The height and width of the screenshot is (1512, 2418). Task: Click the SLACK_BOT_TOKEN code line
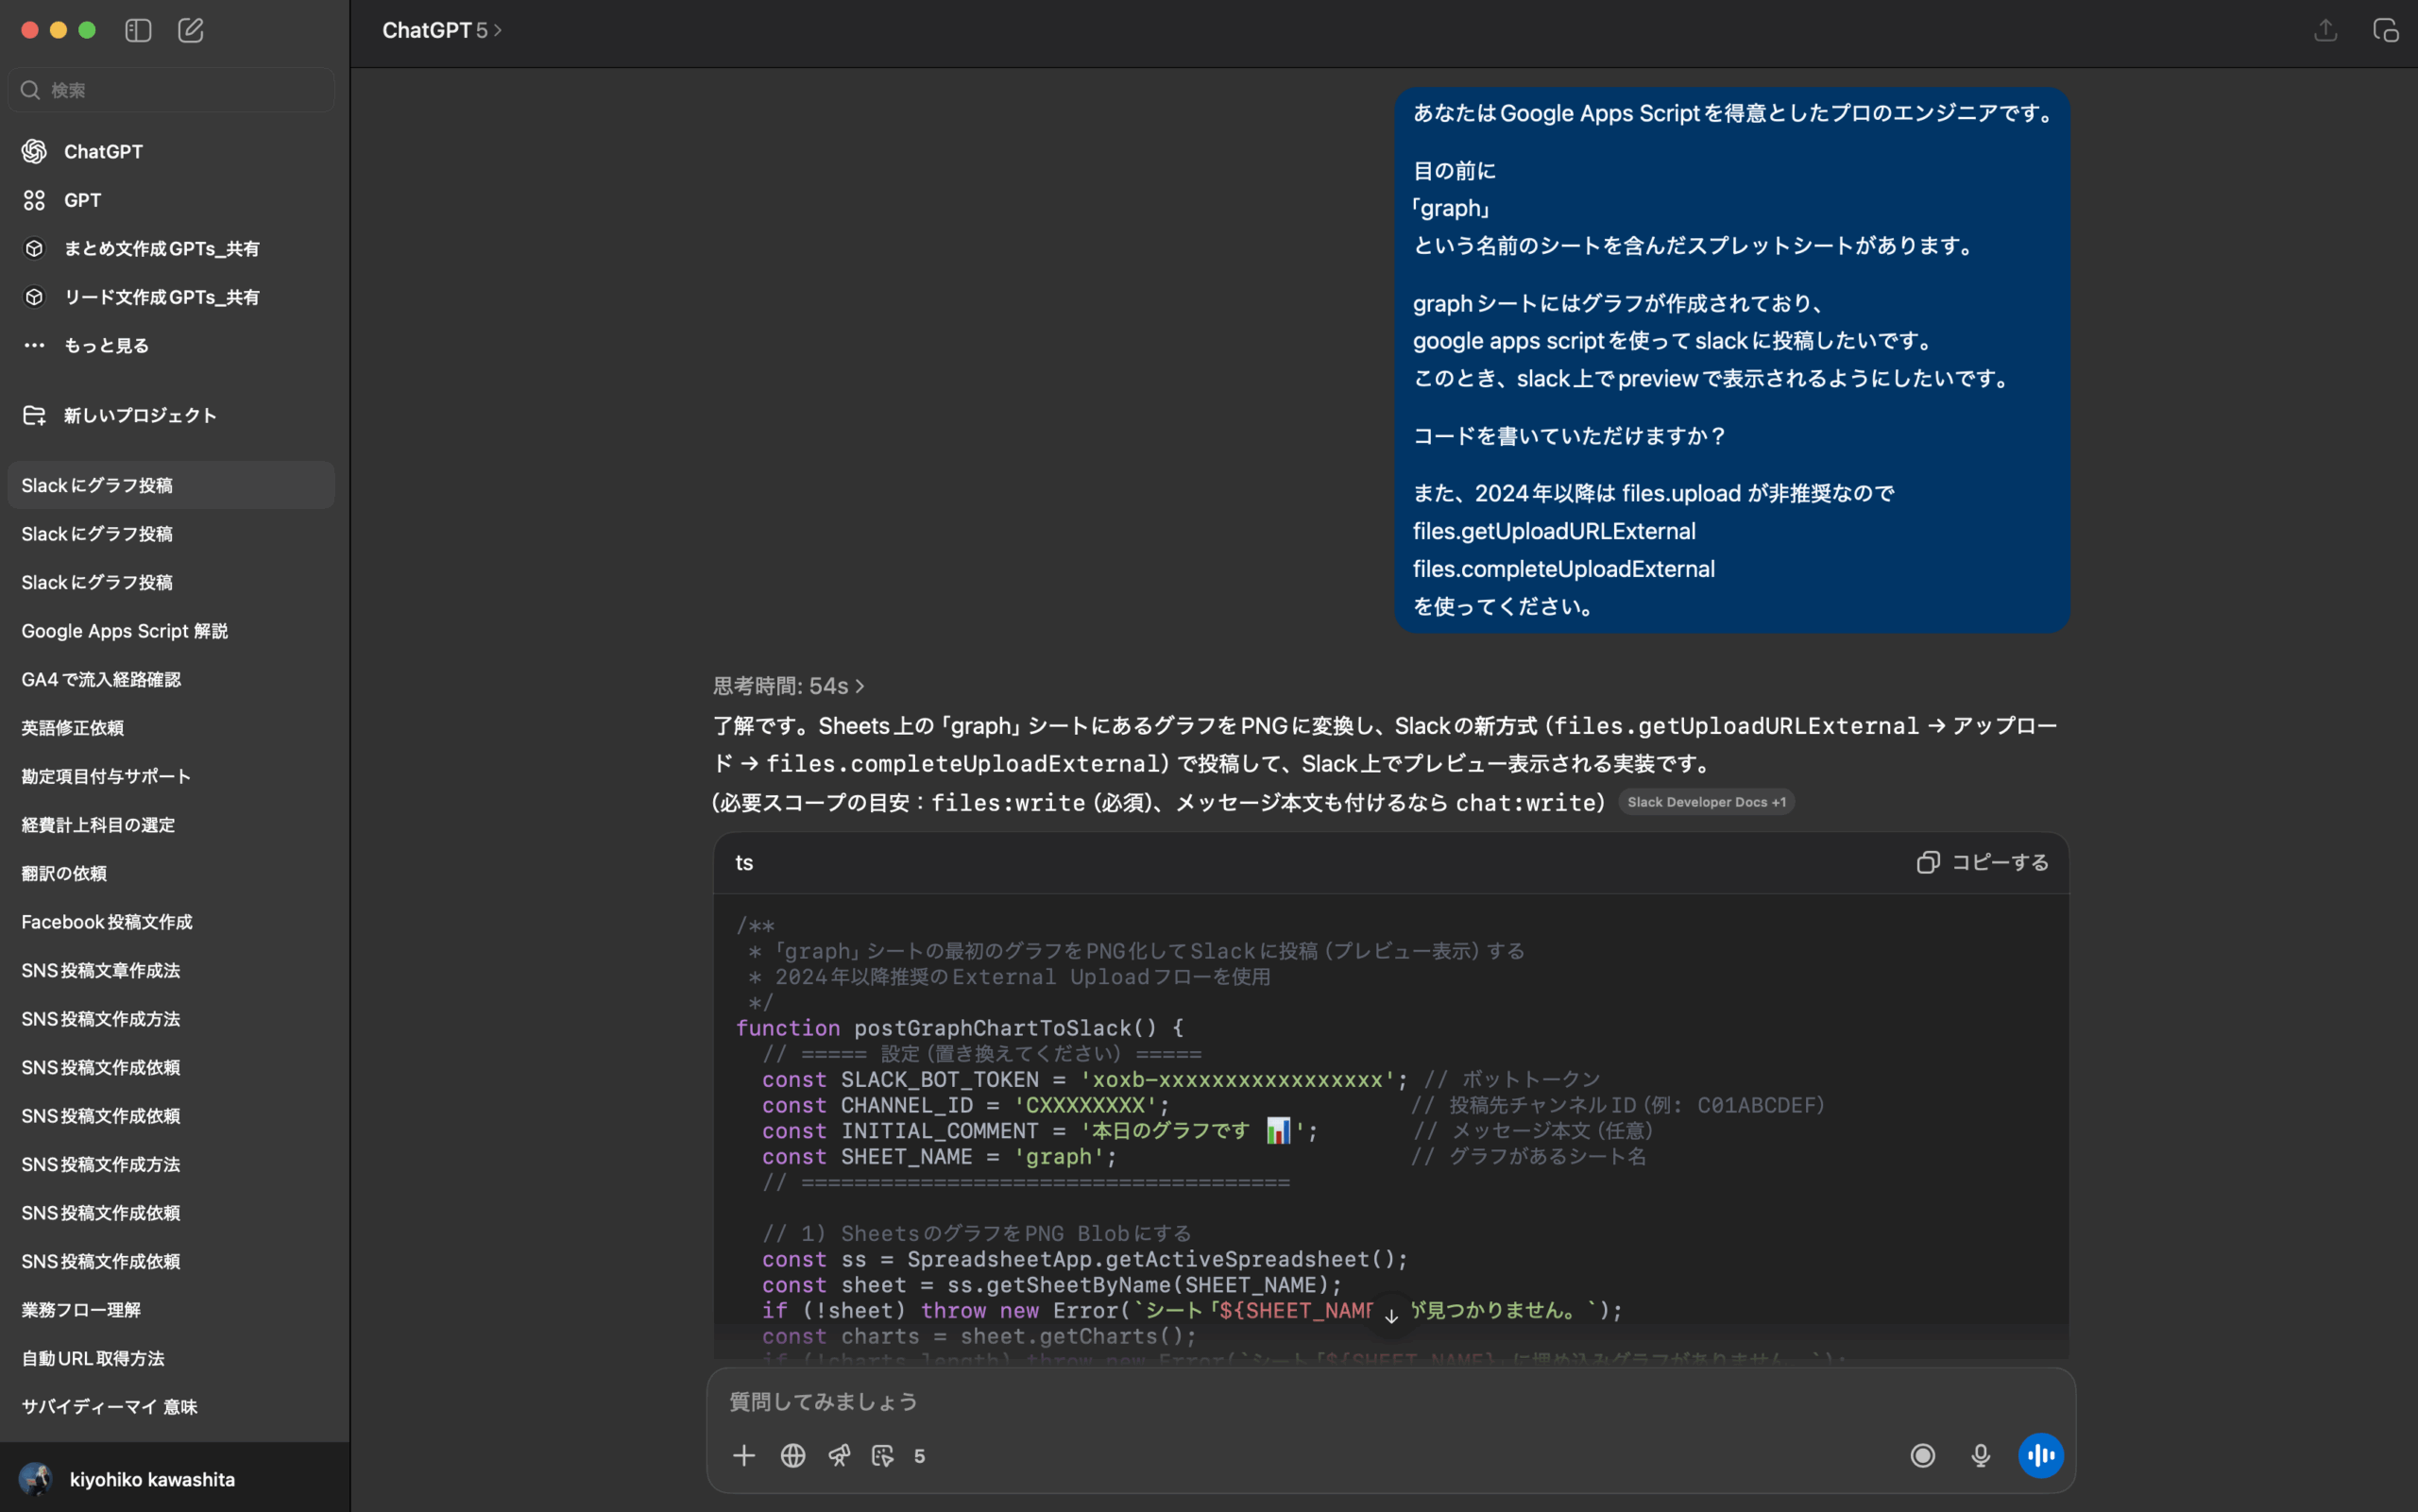point(1180,1080)
